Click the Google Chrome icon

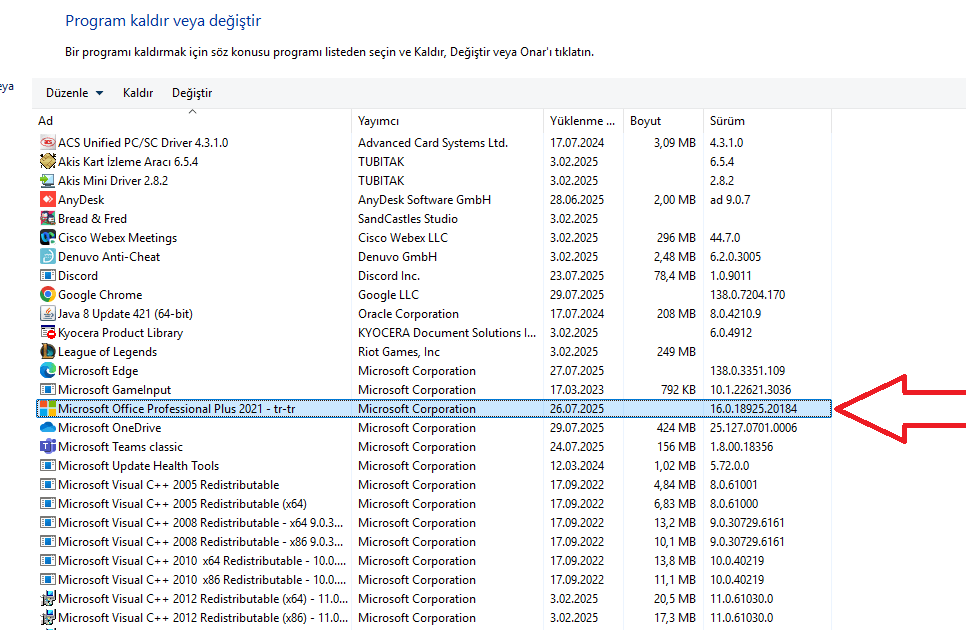click(x=47, y=294)
